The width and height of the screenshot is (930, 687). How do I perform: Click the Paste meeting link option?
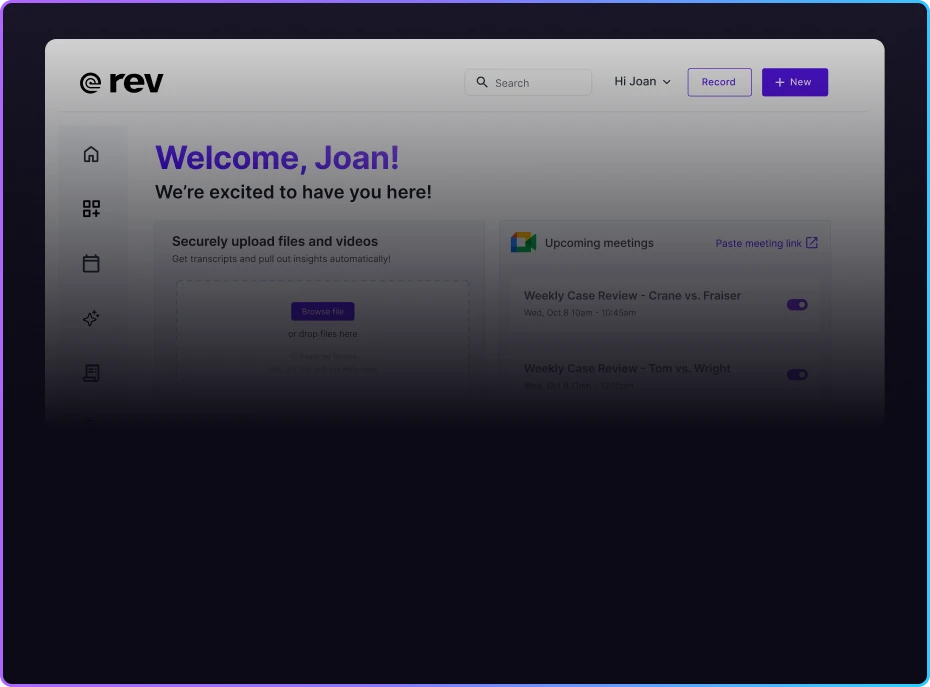(x=759, y=242)
